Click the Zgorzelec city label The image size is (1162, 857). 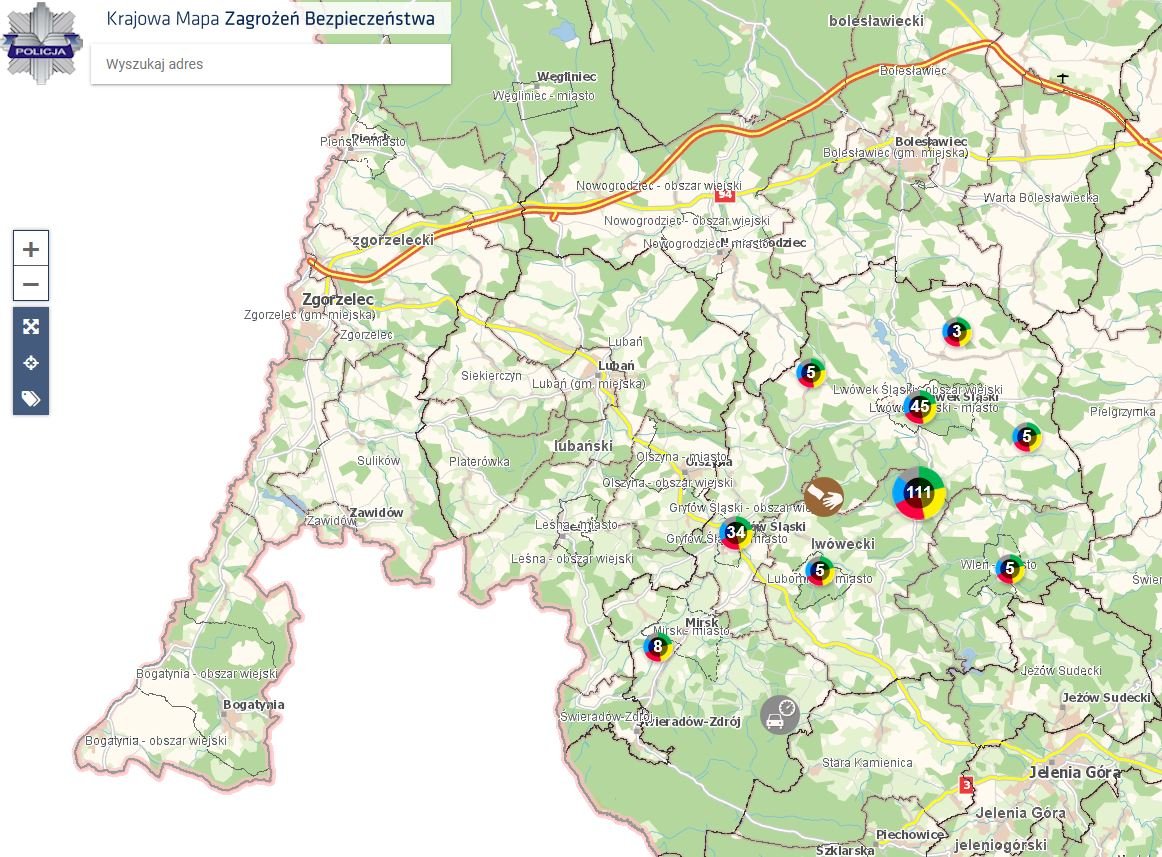point(338,299)
